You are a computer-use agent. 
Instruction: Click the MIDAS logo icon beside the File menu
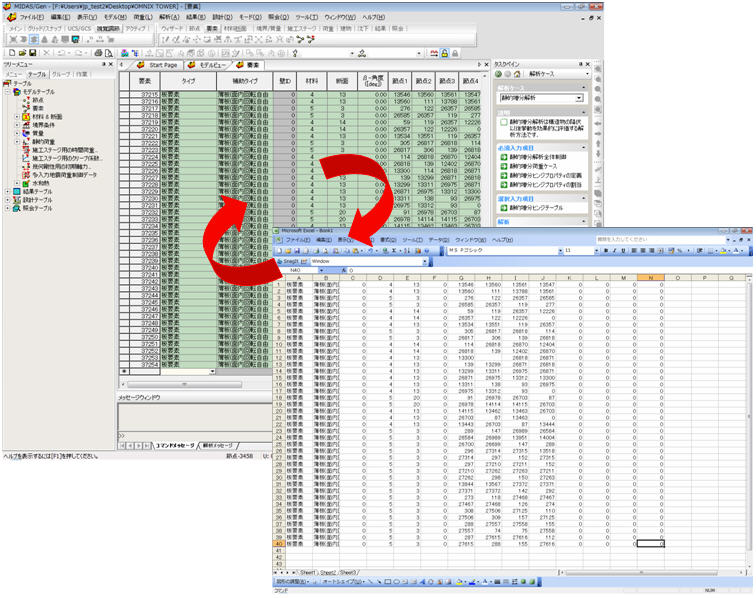[x=12, y=17]
